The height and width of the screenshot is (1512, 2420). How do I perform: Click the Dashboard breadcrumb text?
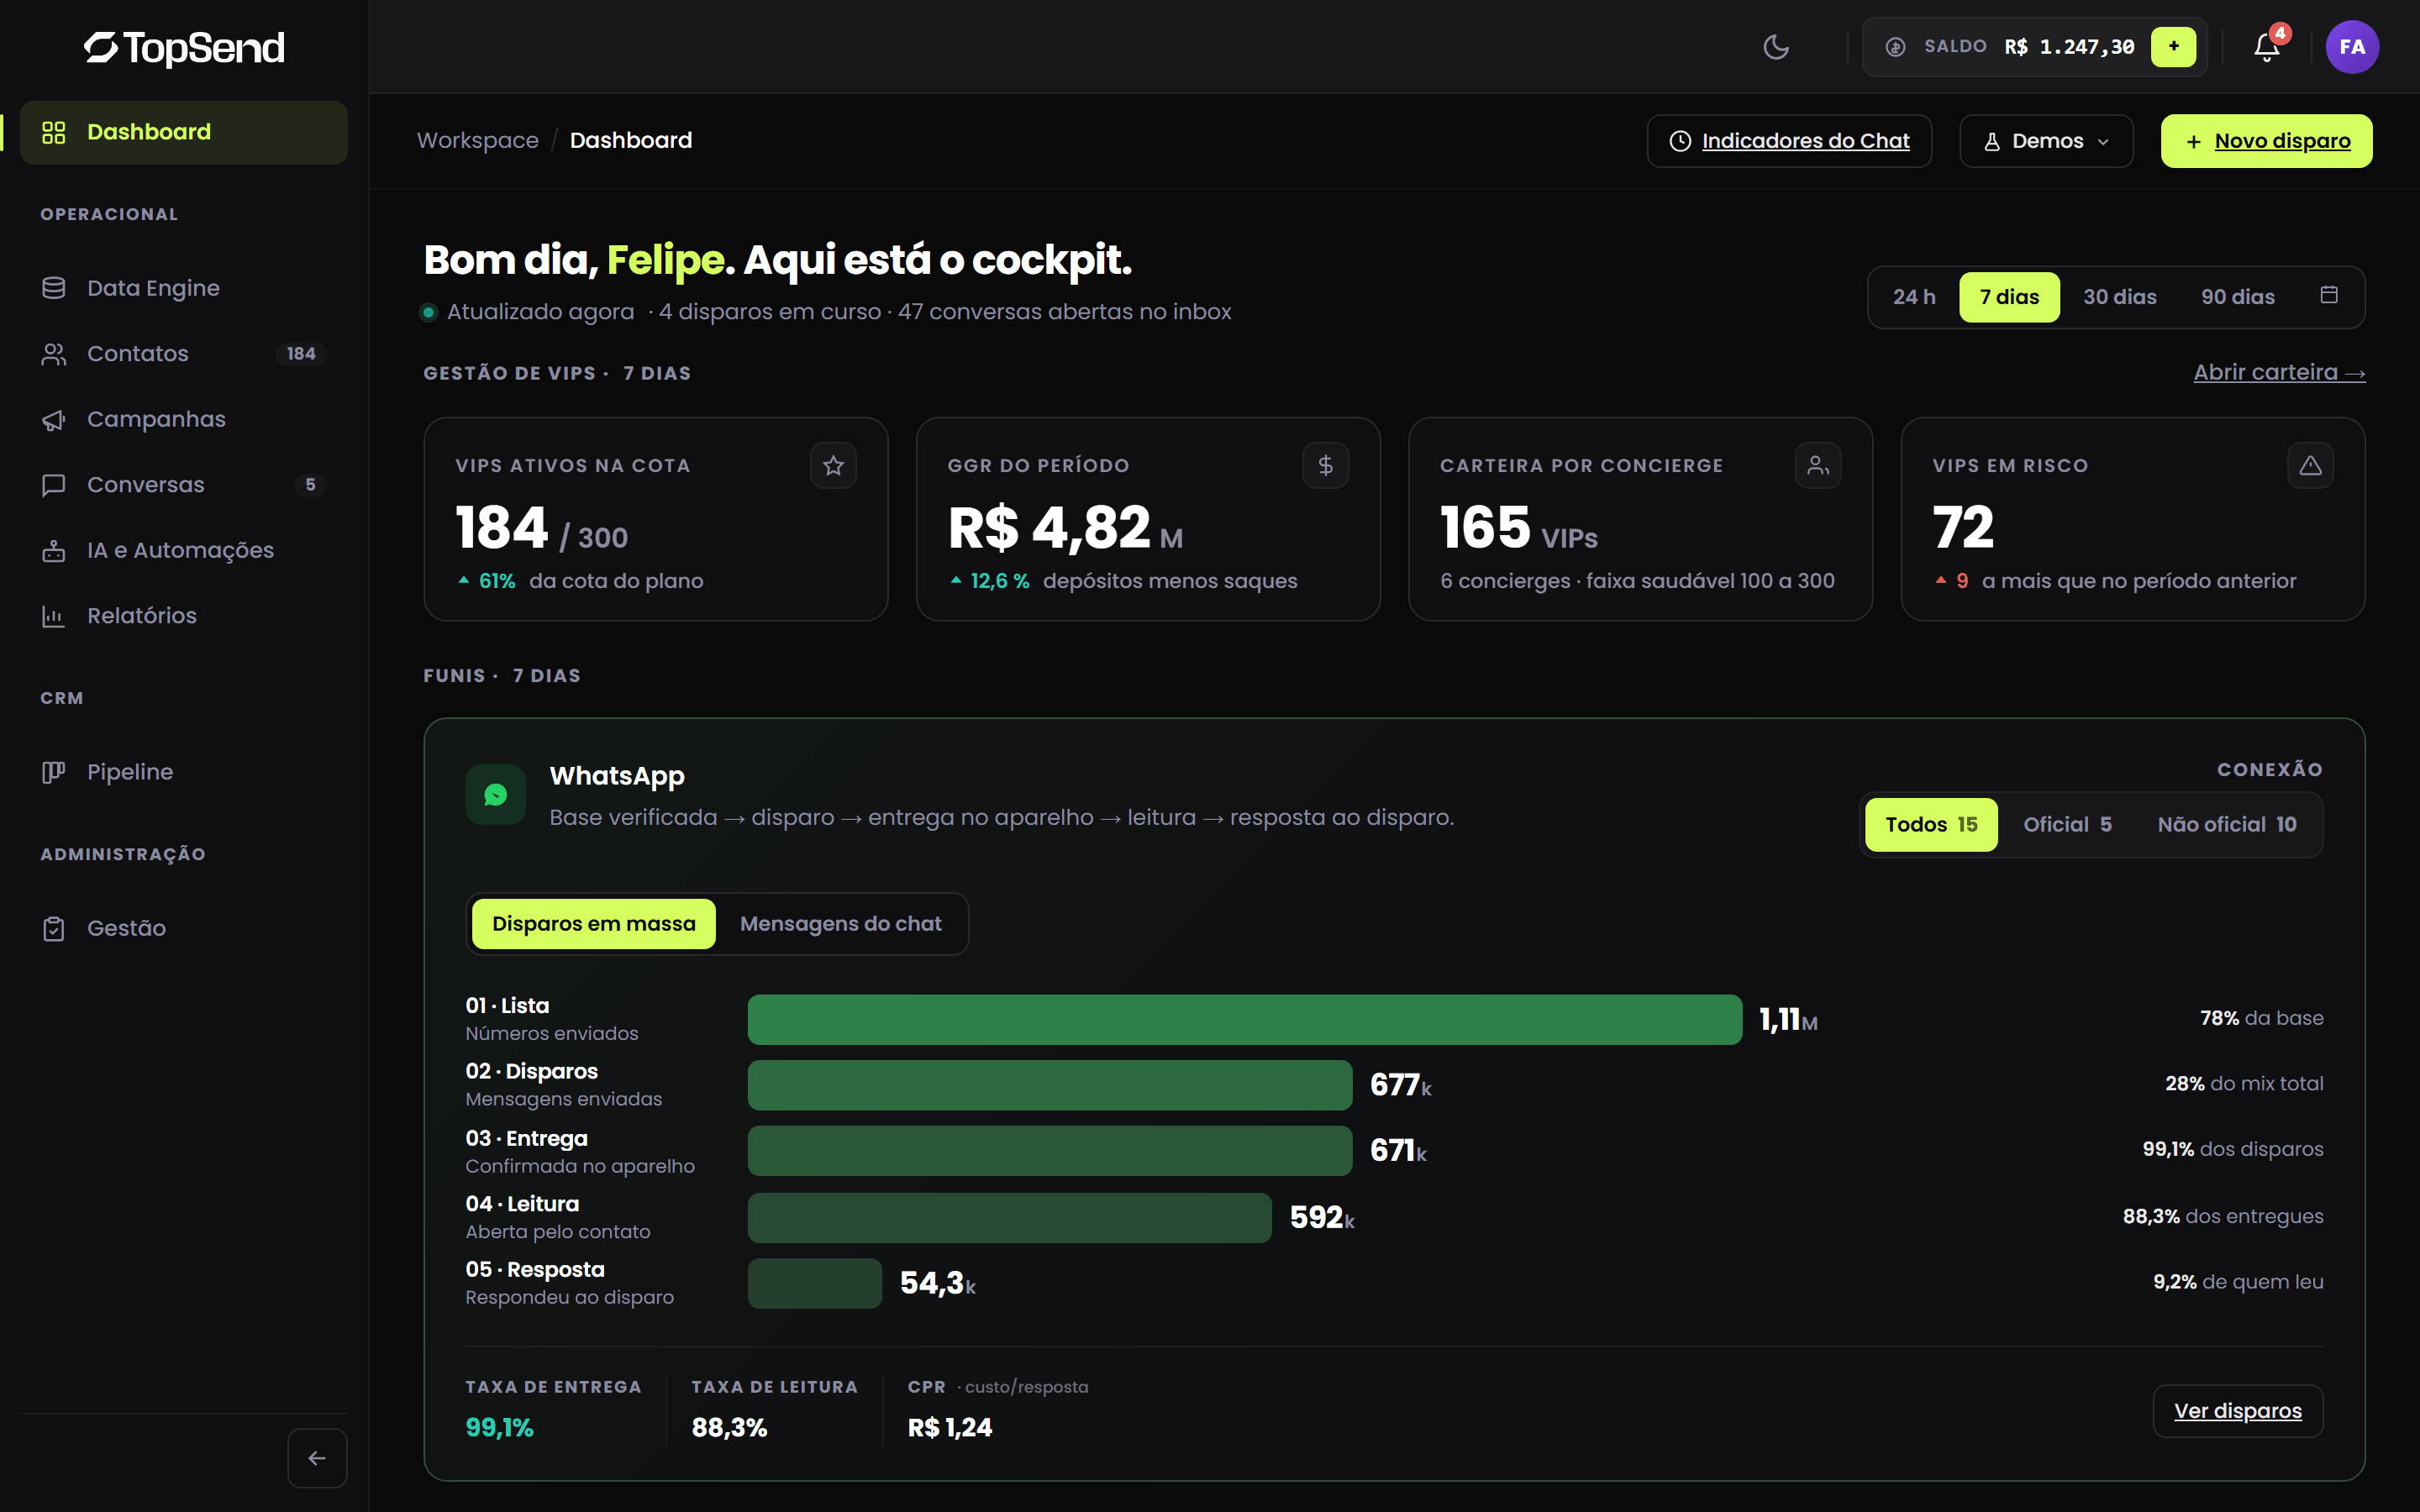point(631,141)
